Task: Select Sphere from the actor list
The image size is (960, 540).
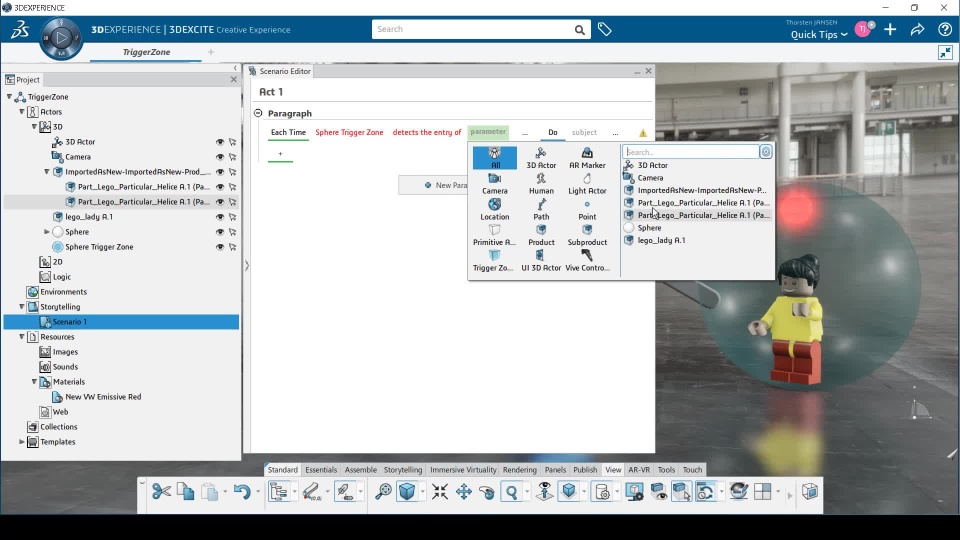Action: 649,228
